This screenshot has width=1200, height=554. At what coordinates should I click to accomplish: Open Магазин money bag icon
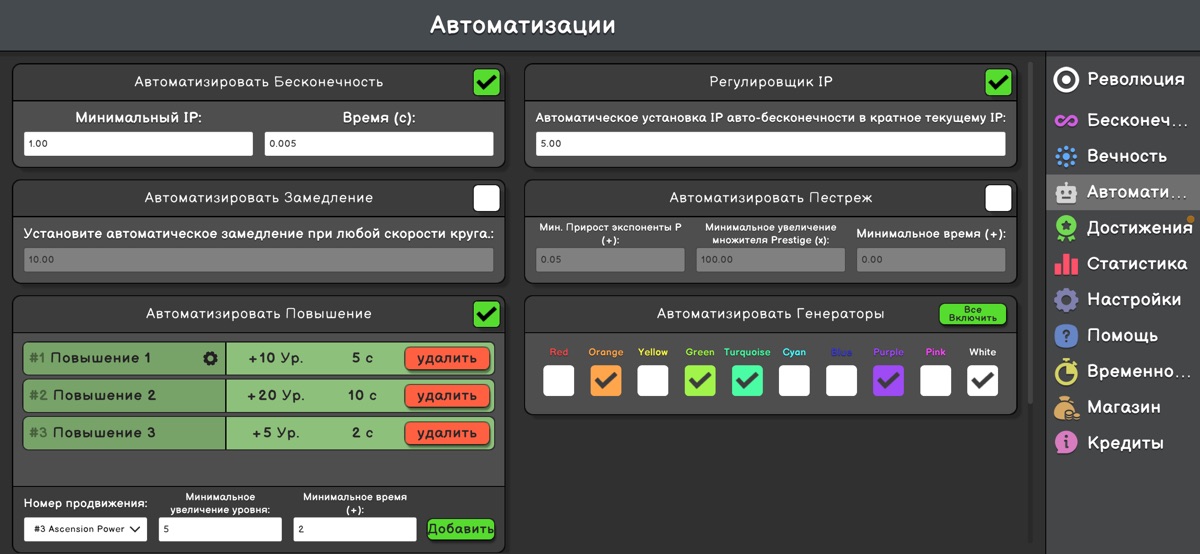[1067, 408]
